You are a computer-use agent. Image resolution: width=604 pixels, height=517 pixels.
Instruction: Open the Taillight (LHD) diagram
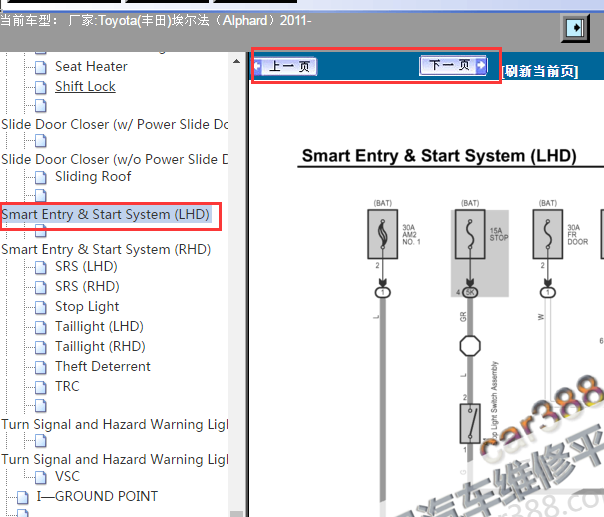click(x=99, y=327)
